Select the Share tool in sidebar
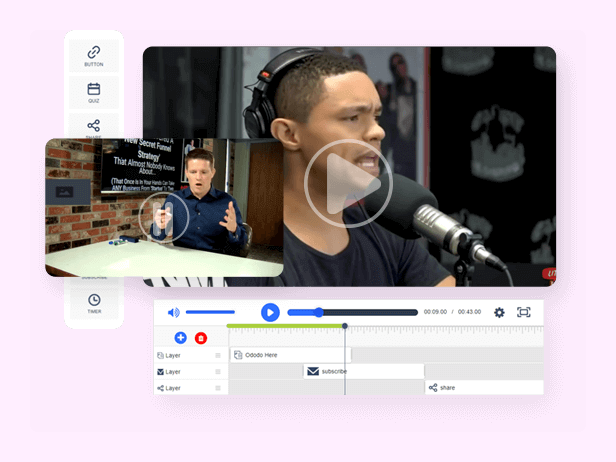This screenshot has width=616, height=462. [x=94, y=126]
